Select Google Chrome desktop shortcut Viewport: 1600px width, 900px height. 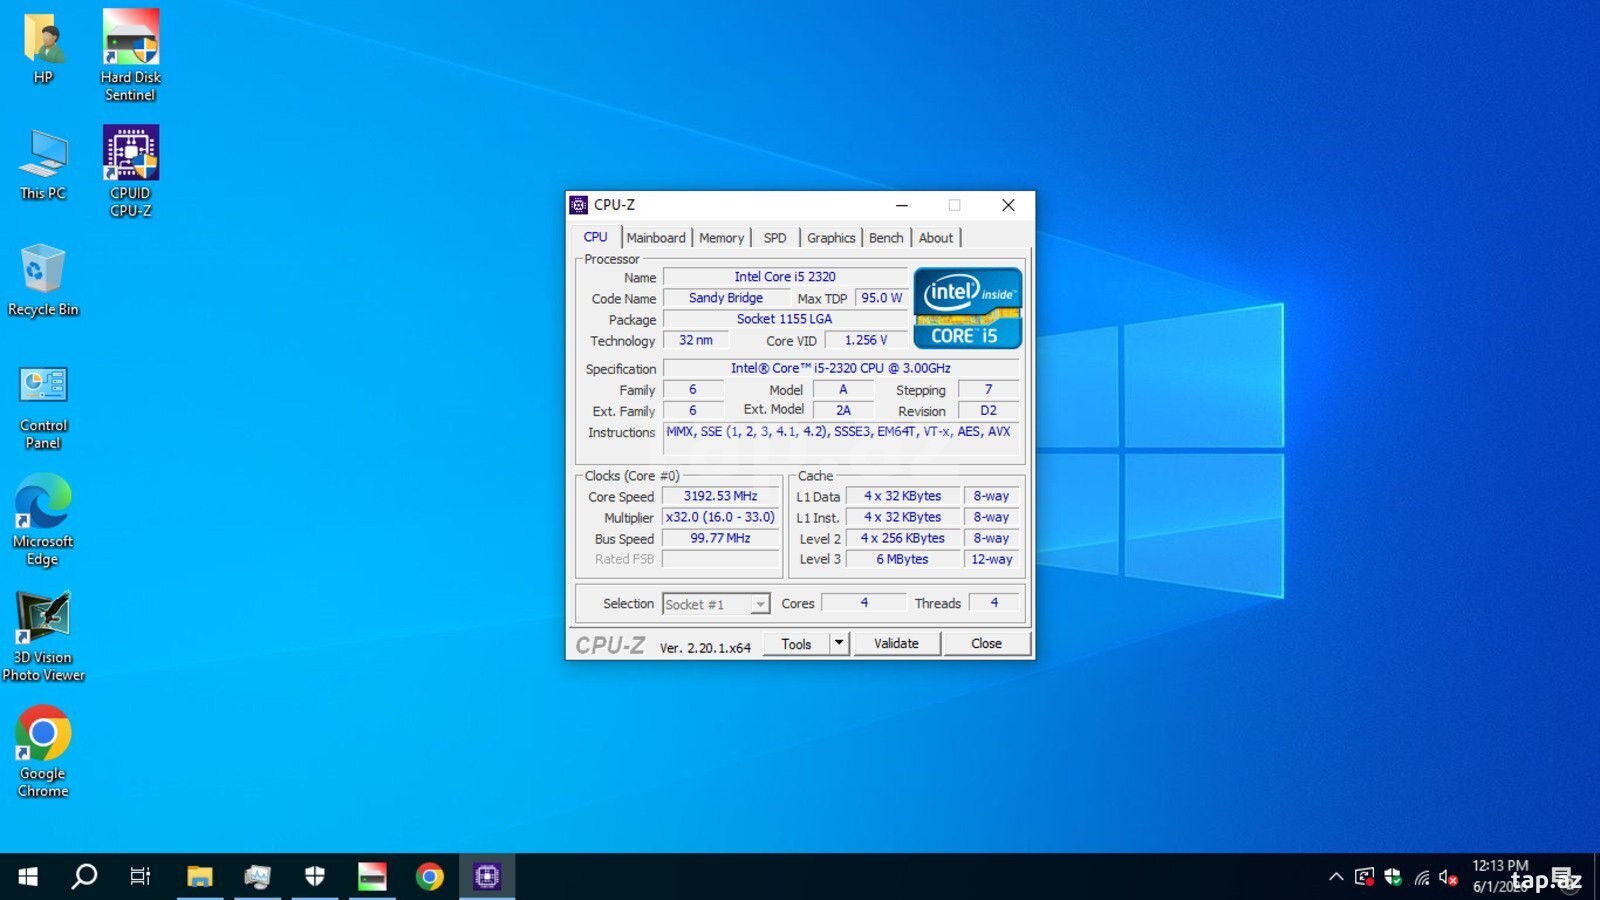click(x=43, y=751)
